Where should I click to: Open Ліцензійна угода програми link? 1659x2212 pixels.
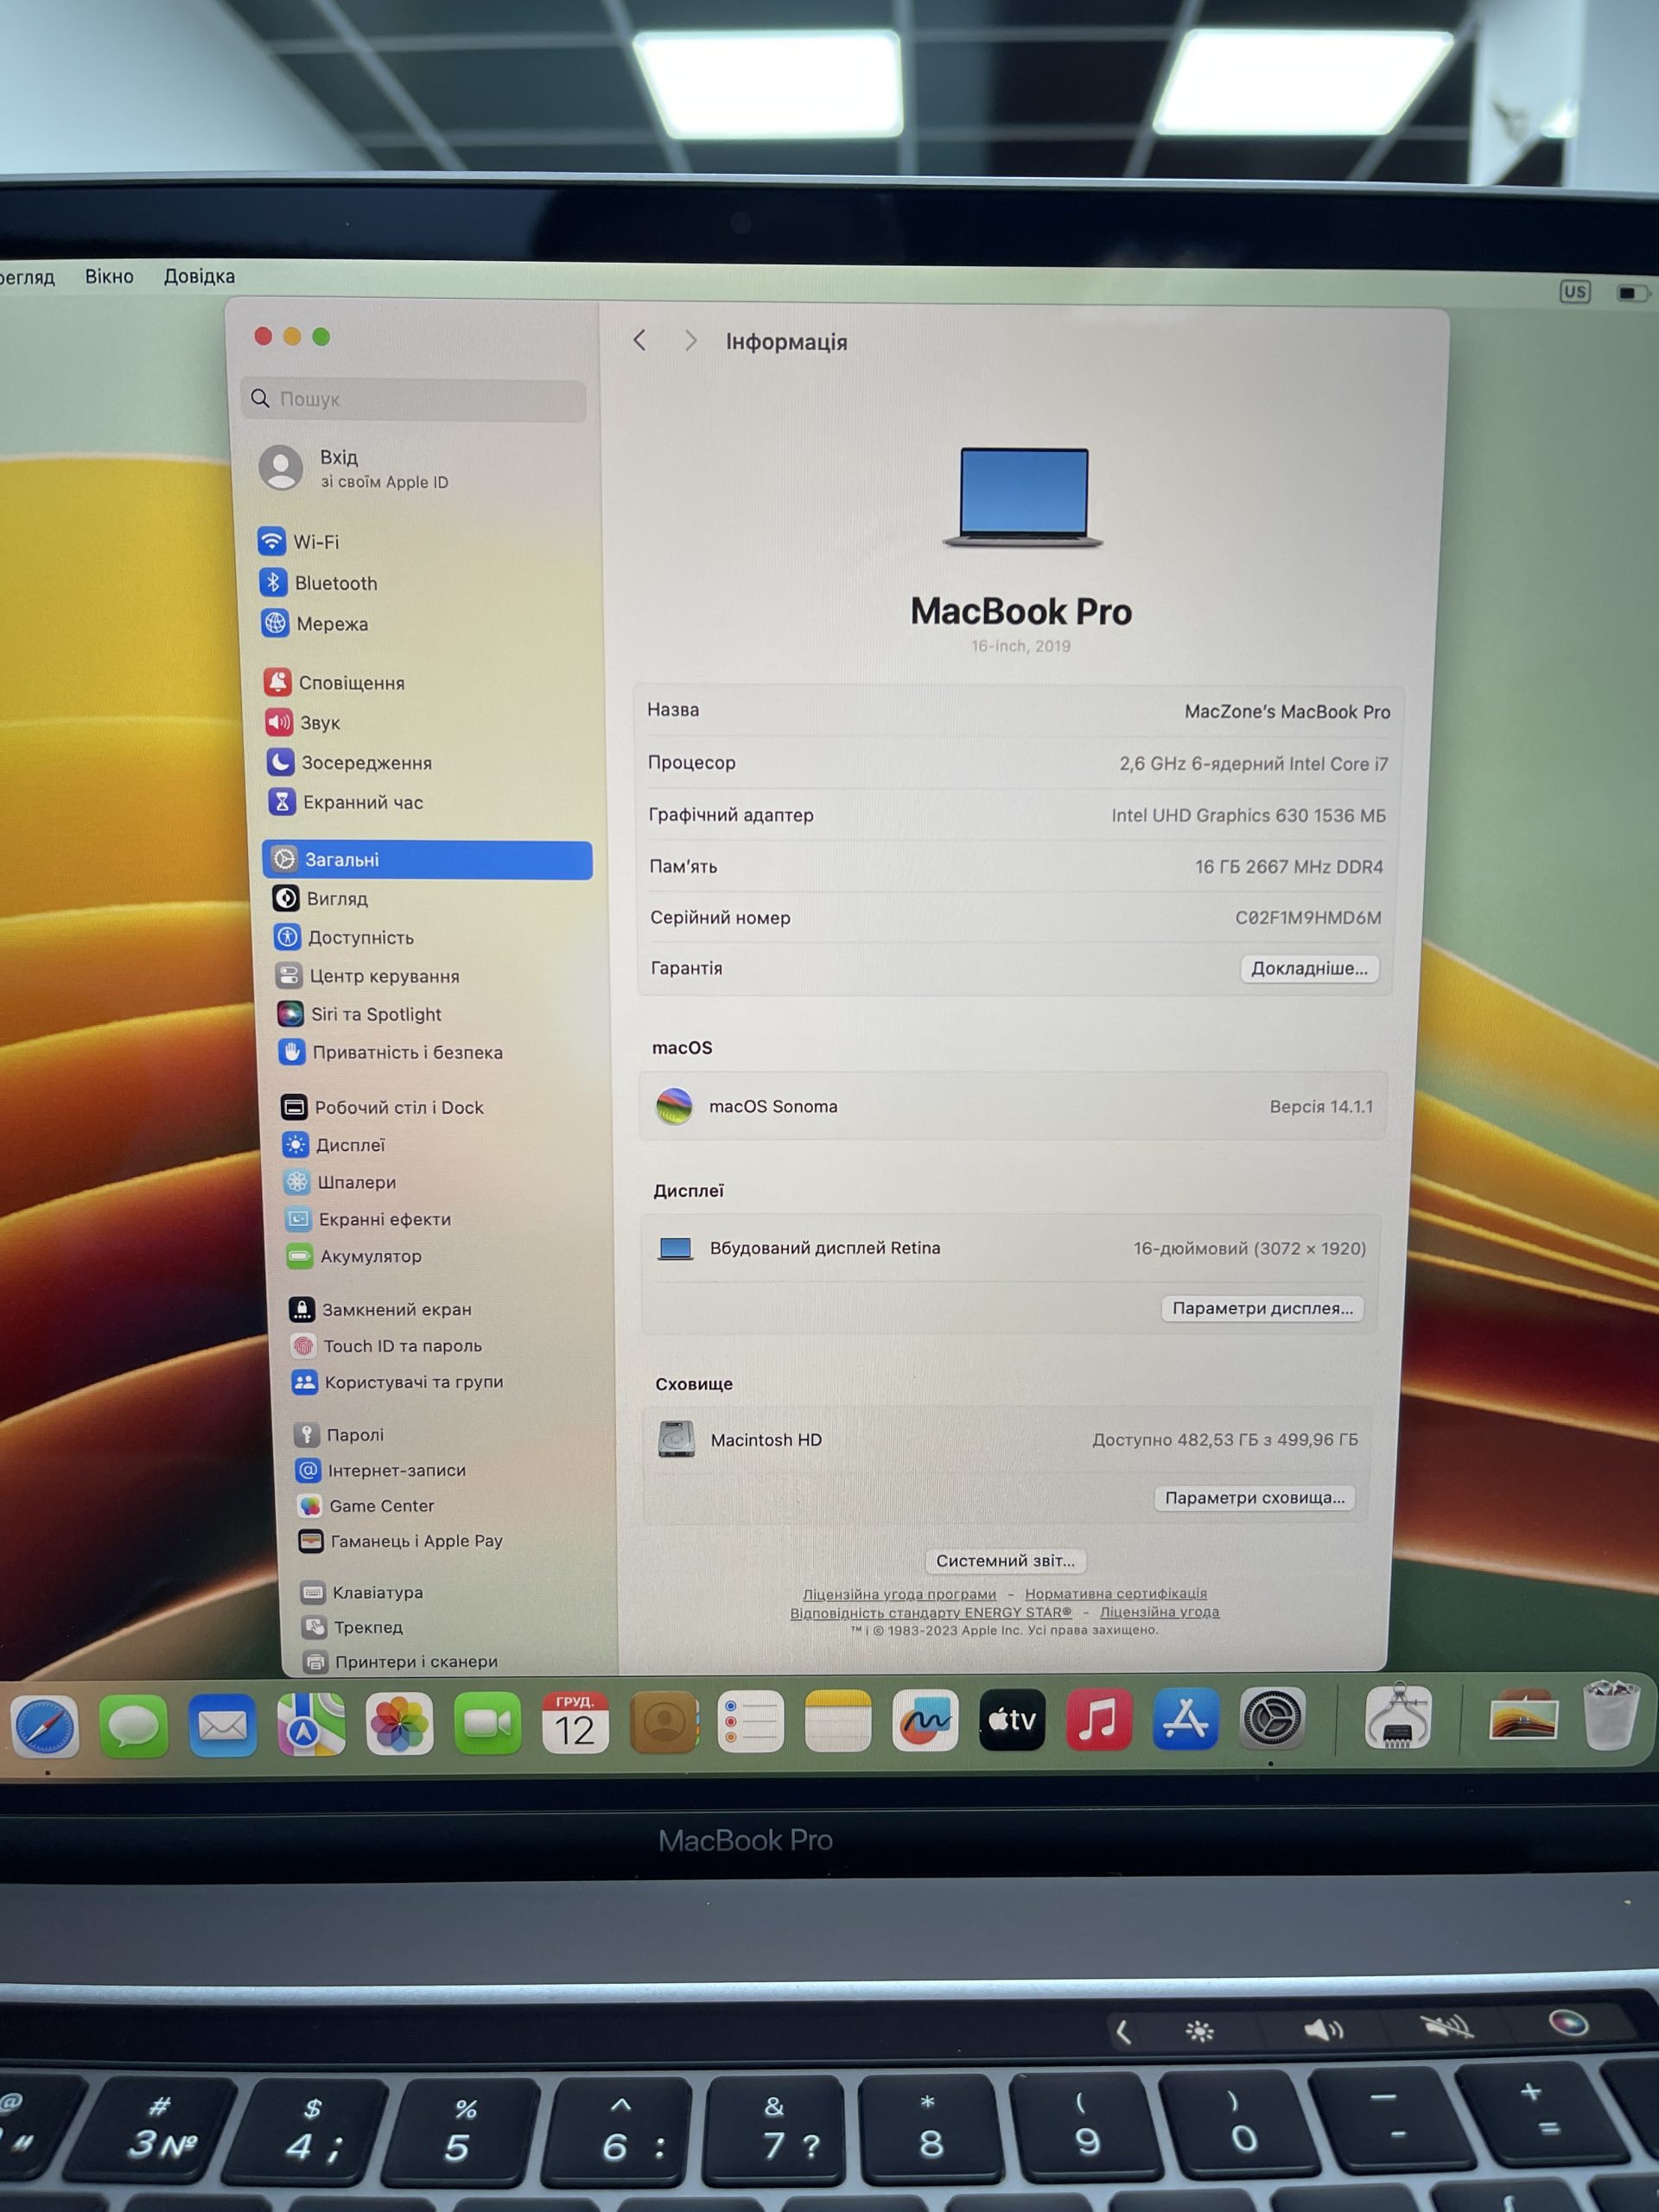click(899, 1594)
